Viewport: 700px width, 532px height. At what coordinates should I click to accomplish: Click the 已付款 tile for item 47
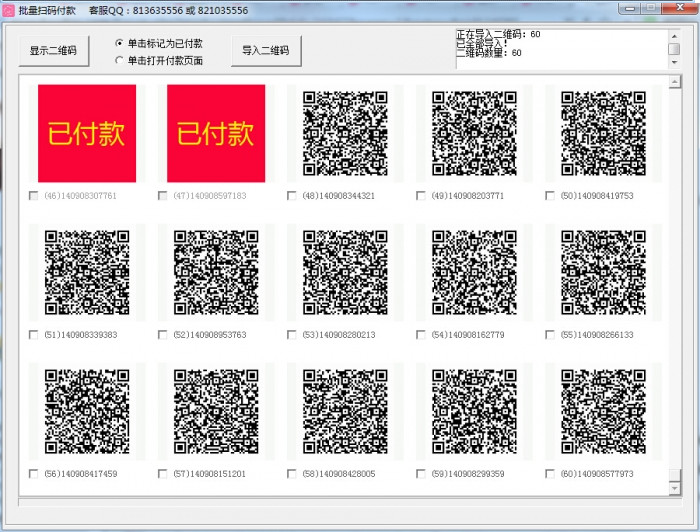coord(216,133)
